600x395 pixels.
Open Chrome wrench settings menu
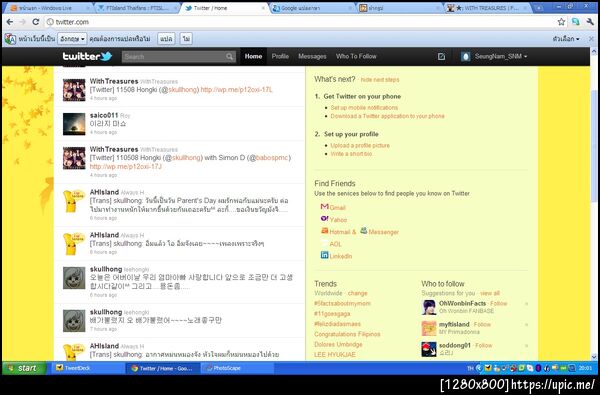[590, 22]
